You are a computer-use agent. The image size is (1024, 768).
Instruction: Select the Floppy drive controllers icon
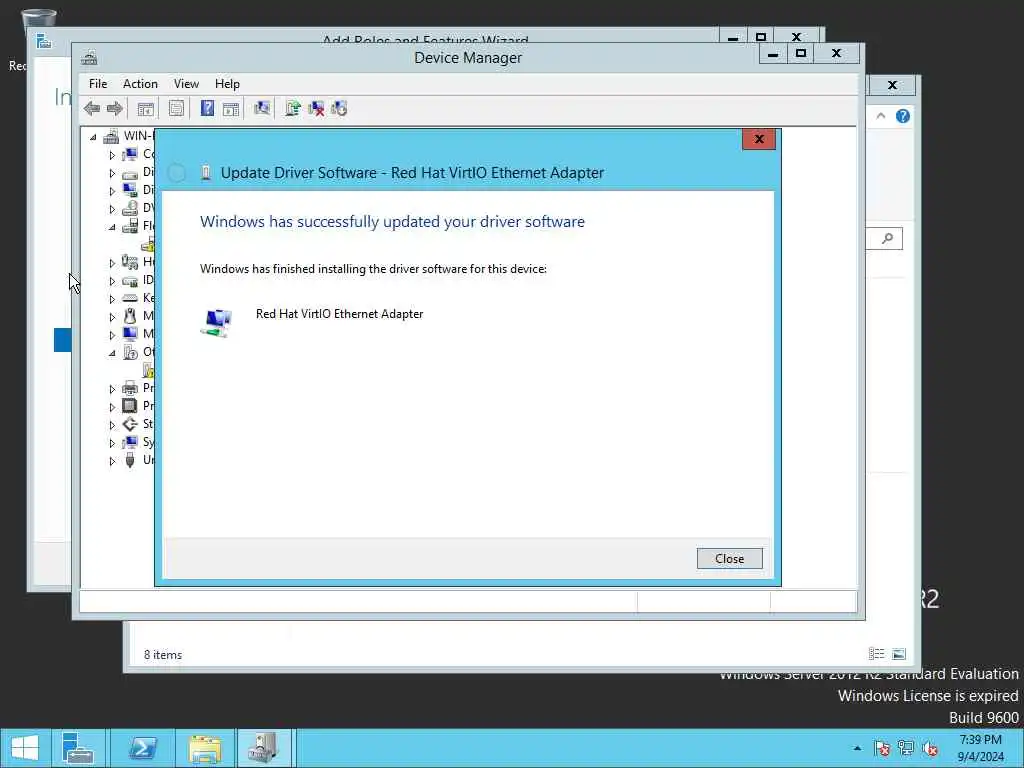click(130, 226)
